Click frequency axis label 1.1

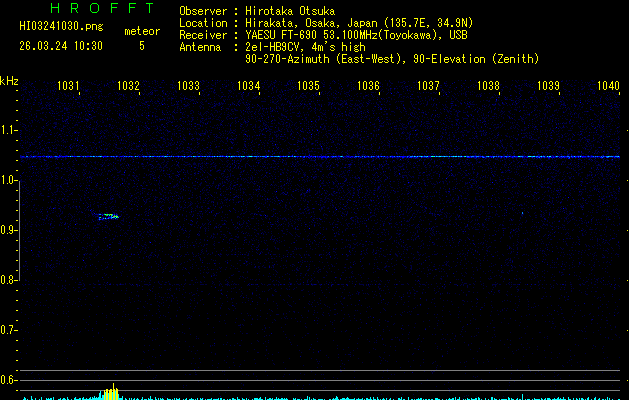(8, 130)
